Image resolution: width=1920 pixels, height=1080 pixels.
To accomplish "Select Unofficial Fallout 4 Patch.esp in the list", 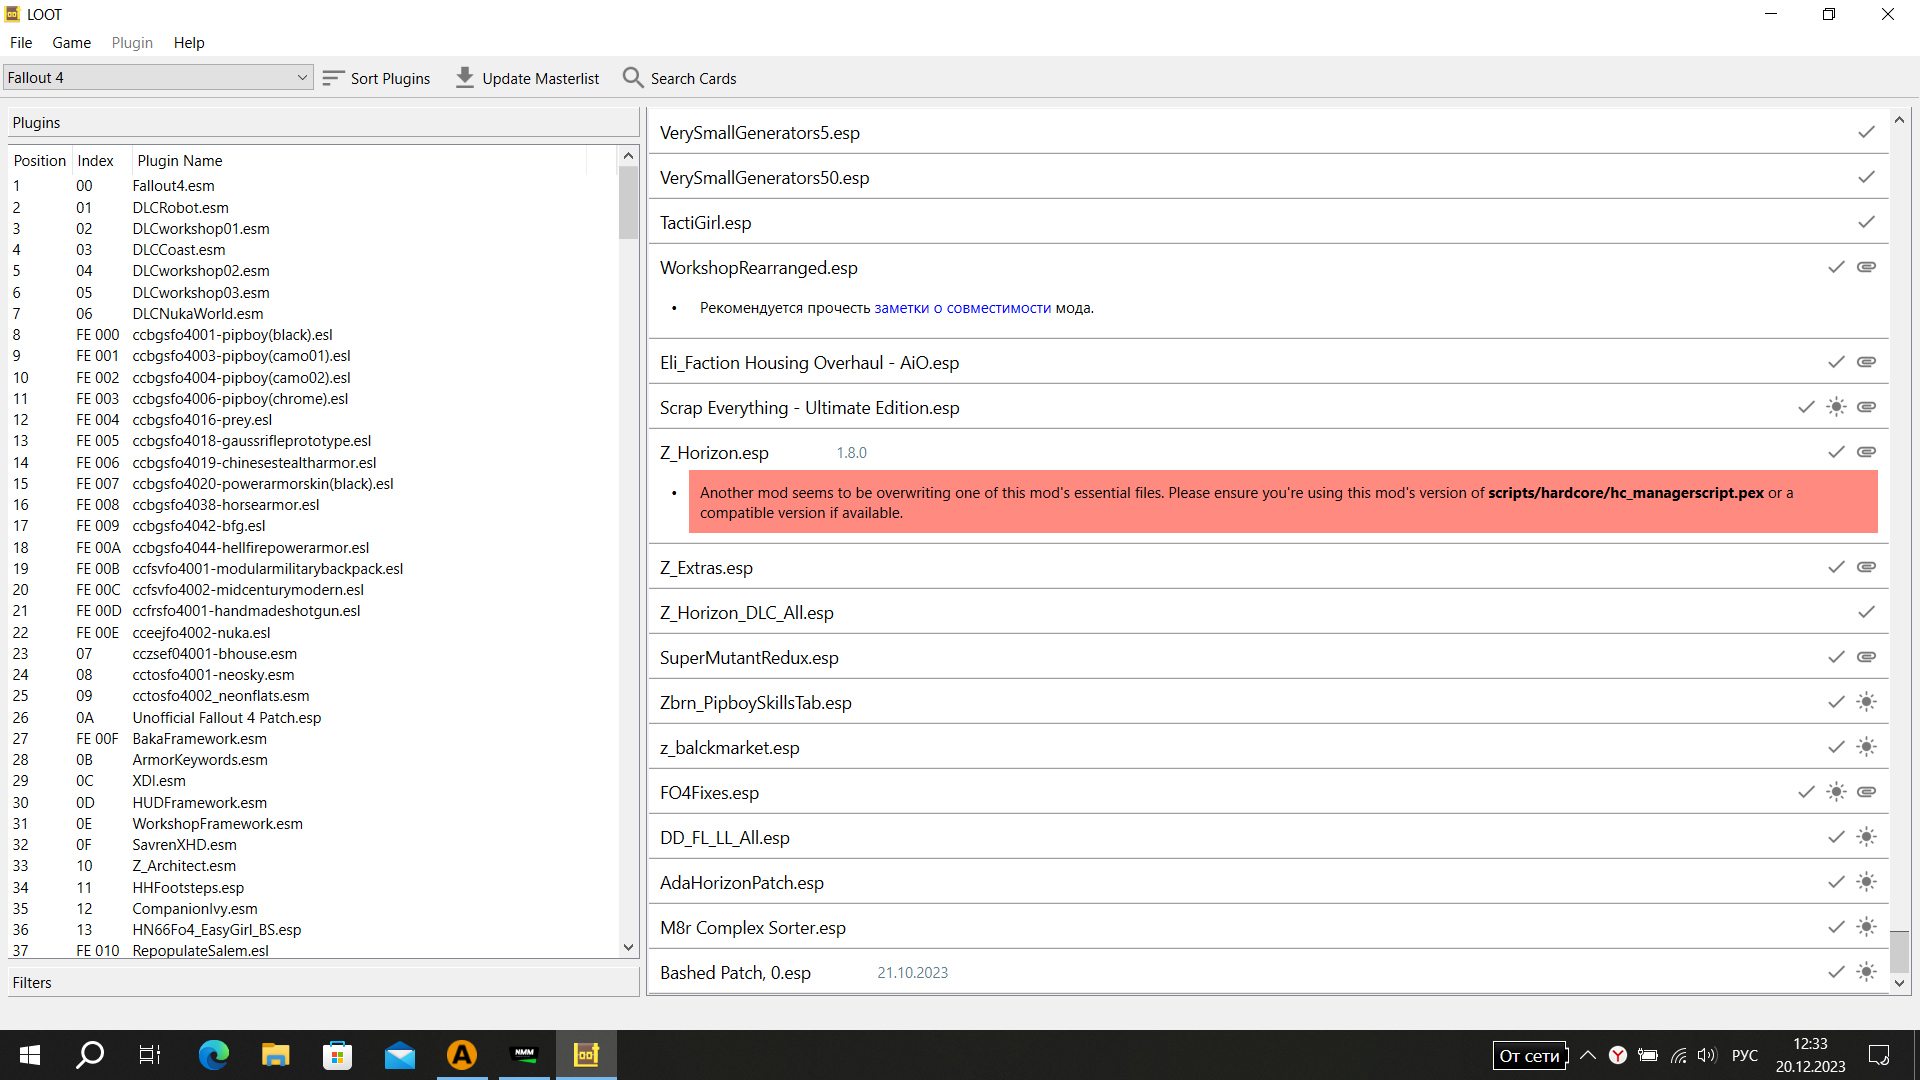I will coord(226,718).
